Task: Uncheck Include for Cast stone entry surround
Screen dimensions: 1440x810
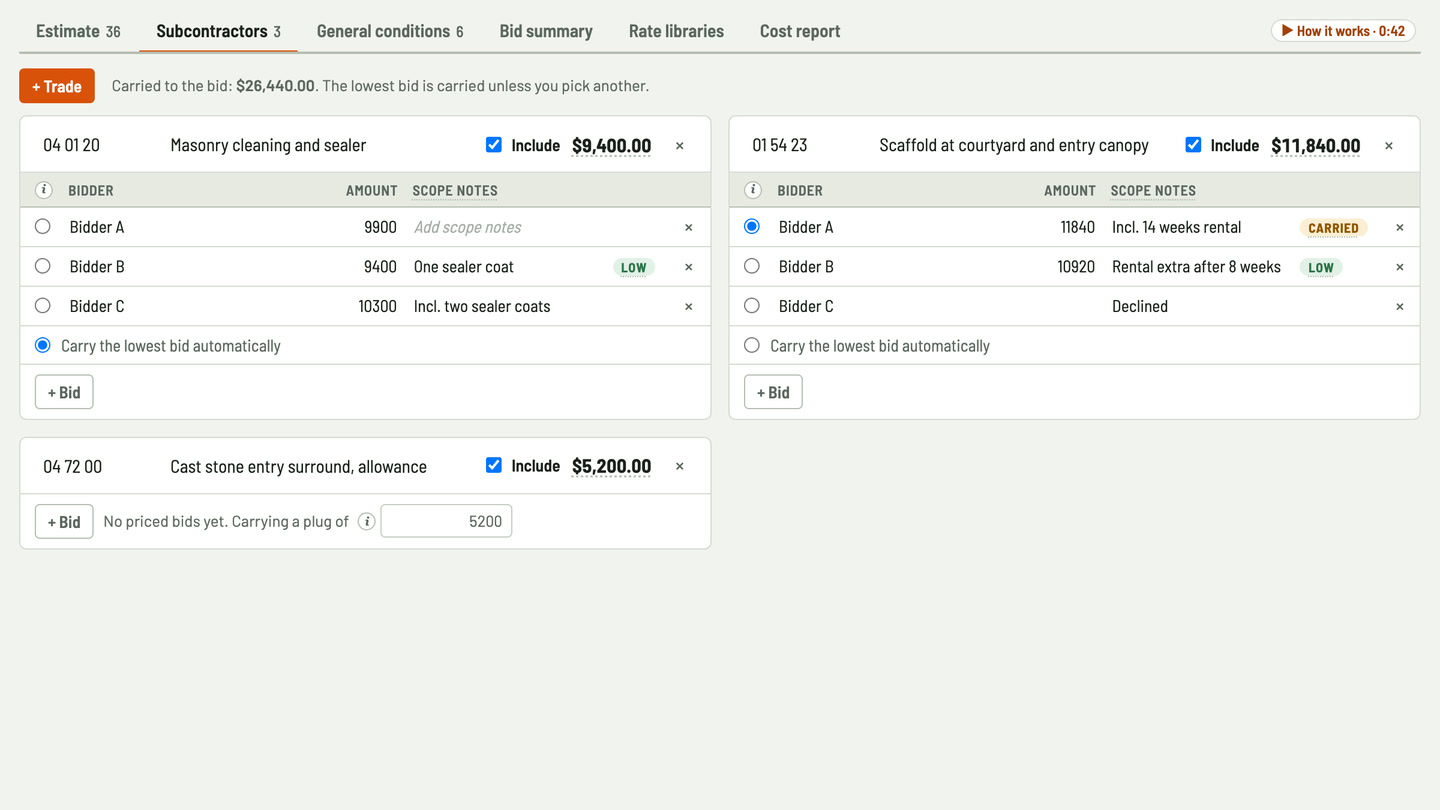Action: pyautogui.click(x=494, y=465)
